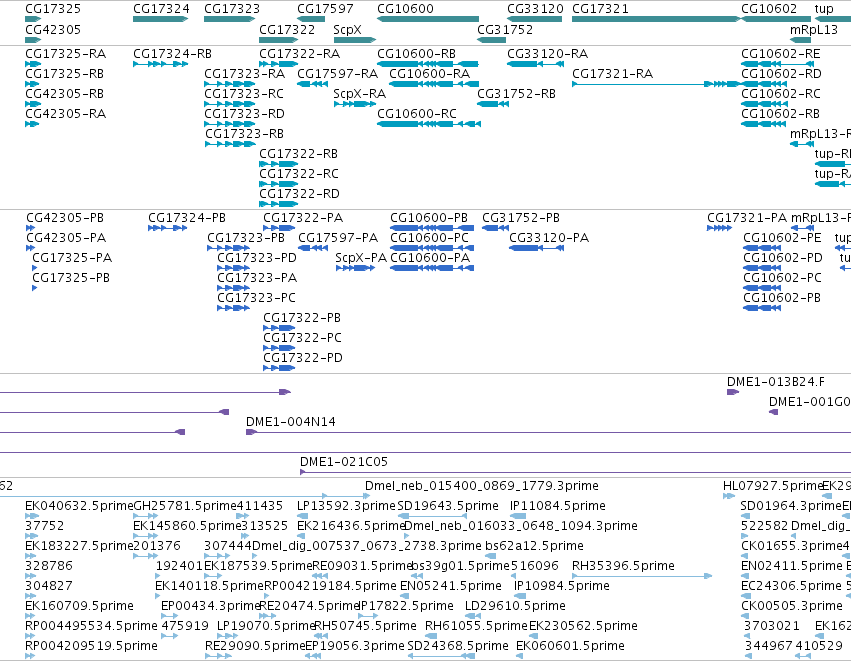Click transcript label CG17322-RA
This screenshot has height=661, width=851.
click(300, 54)
